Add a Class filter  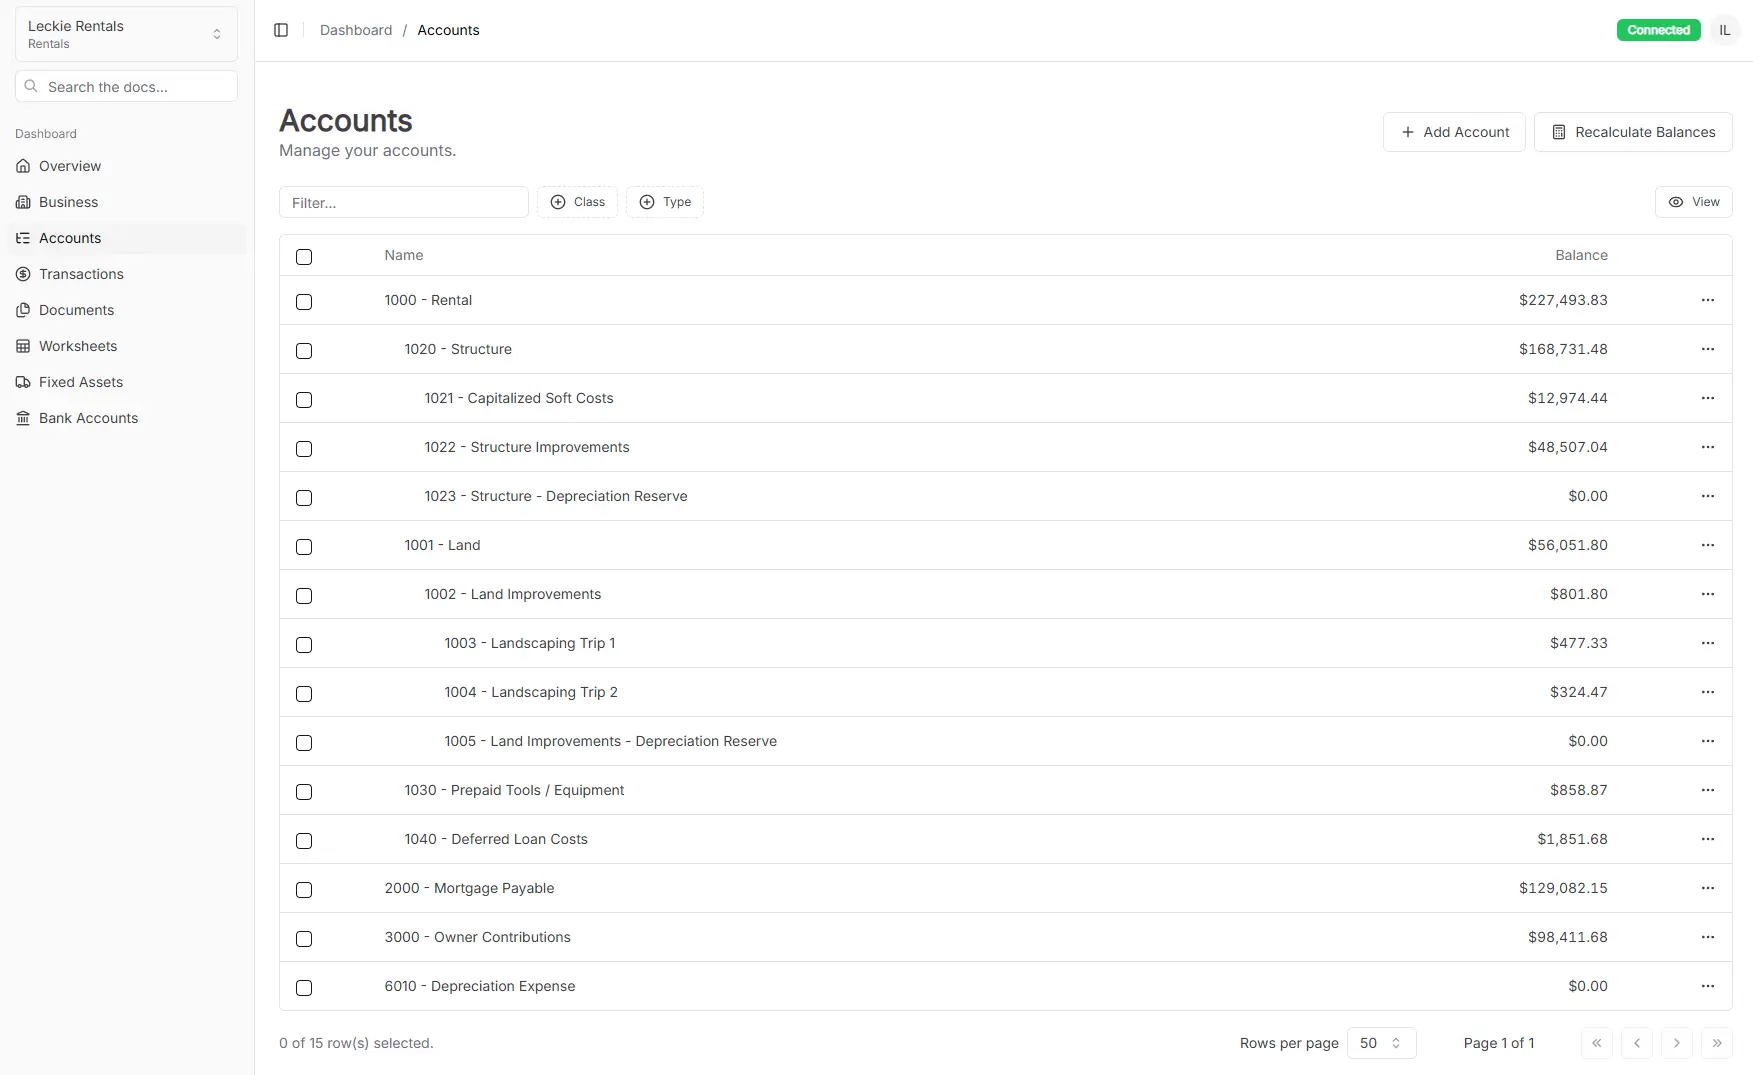(x=577, y=201)
